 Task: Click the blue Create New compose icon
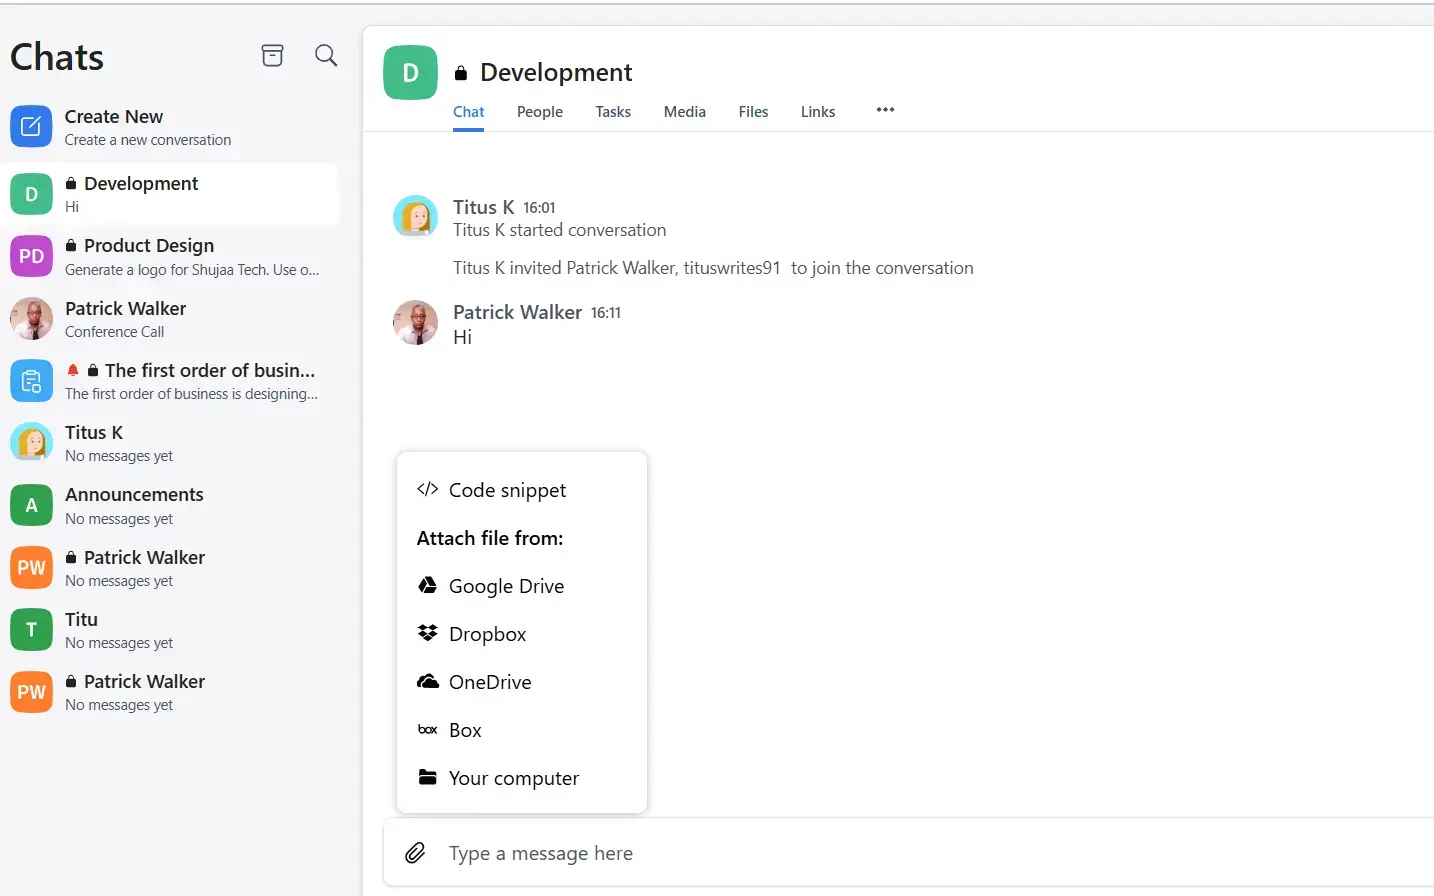click(x=31, y=127)
